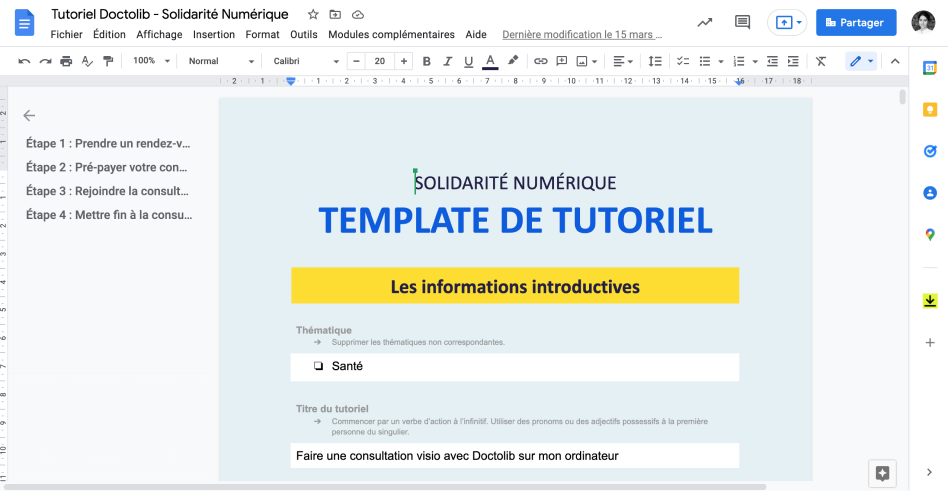Expand the zoom 100% dropdown
This screenshot has width=948, height=491.
(151, 61)
